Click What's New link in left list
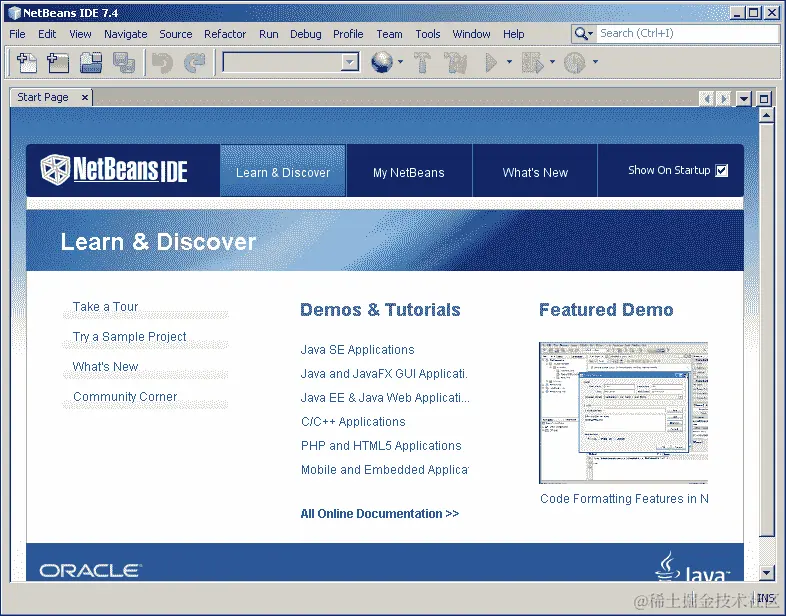This screenshot has width=786, height=616. coord(105,366)
